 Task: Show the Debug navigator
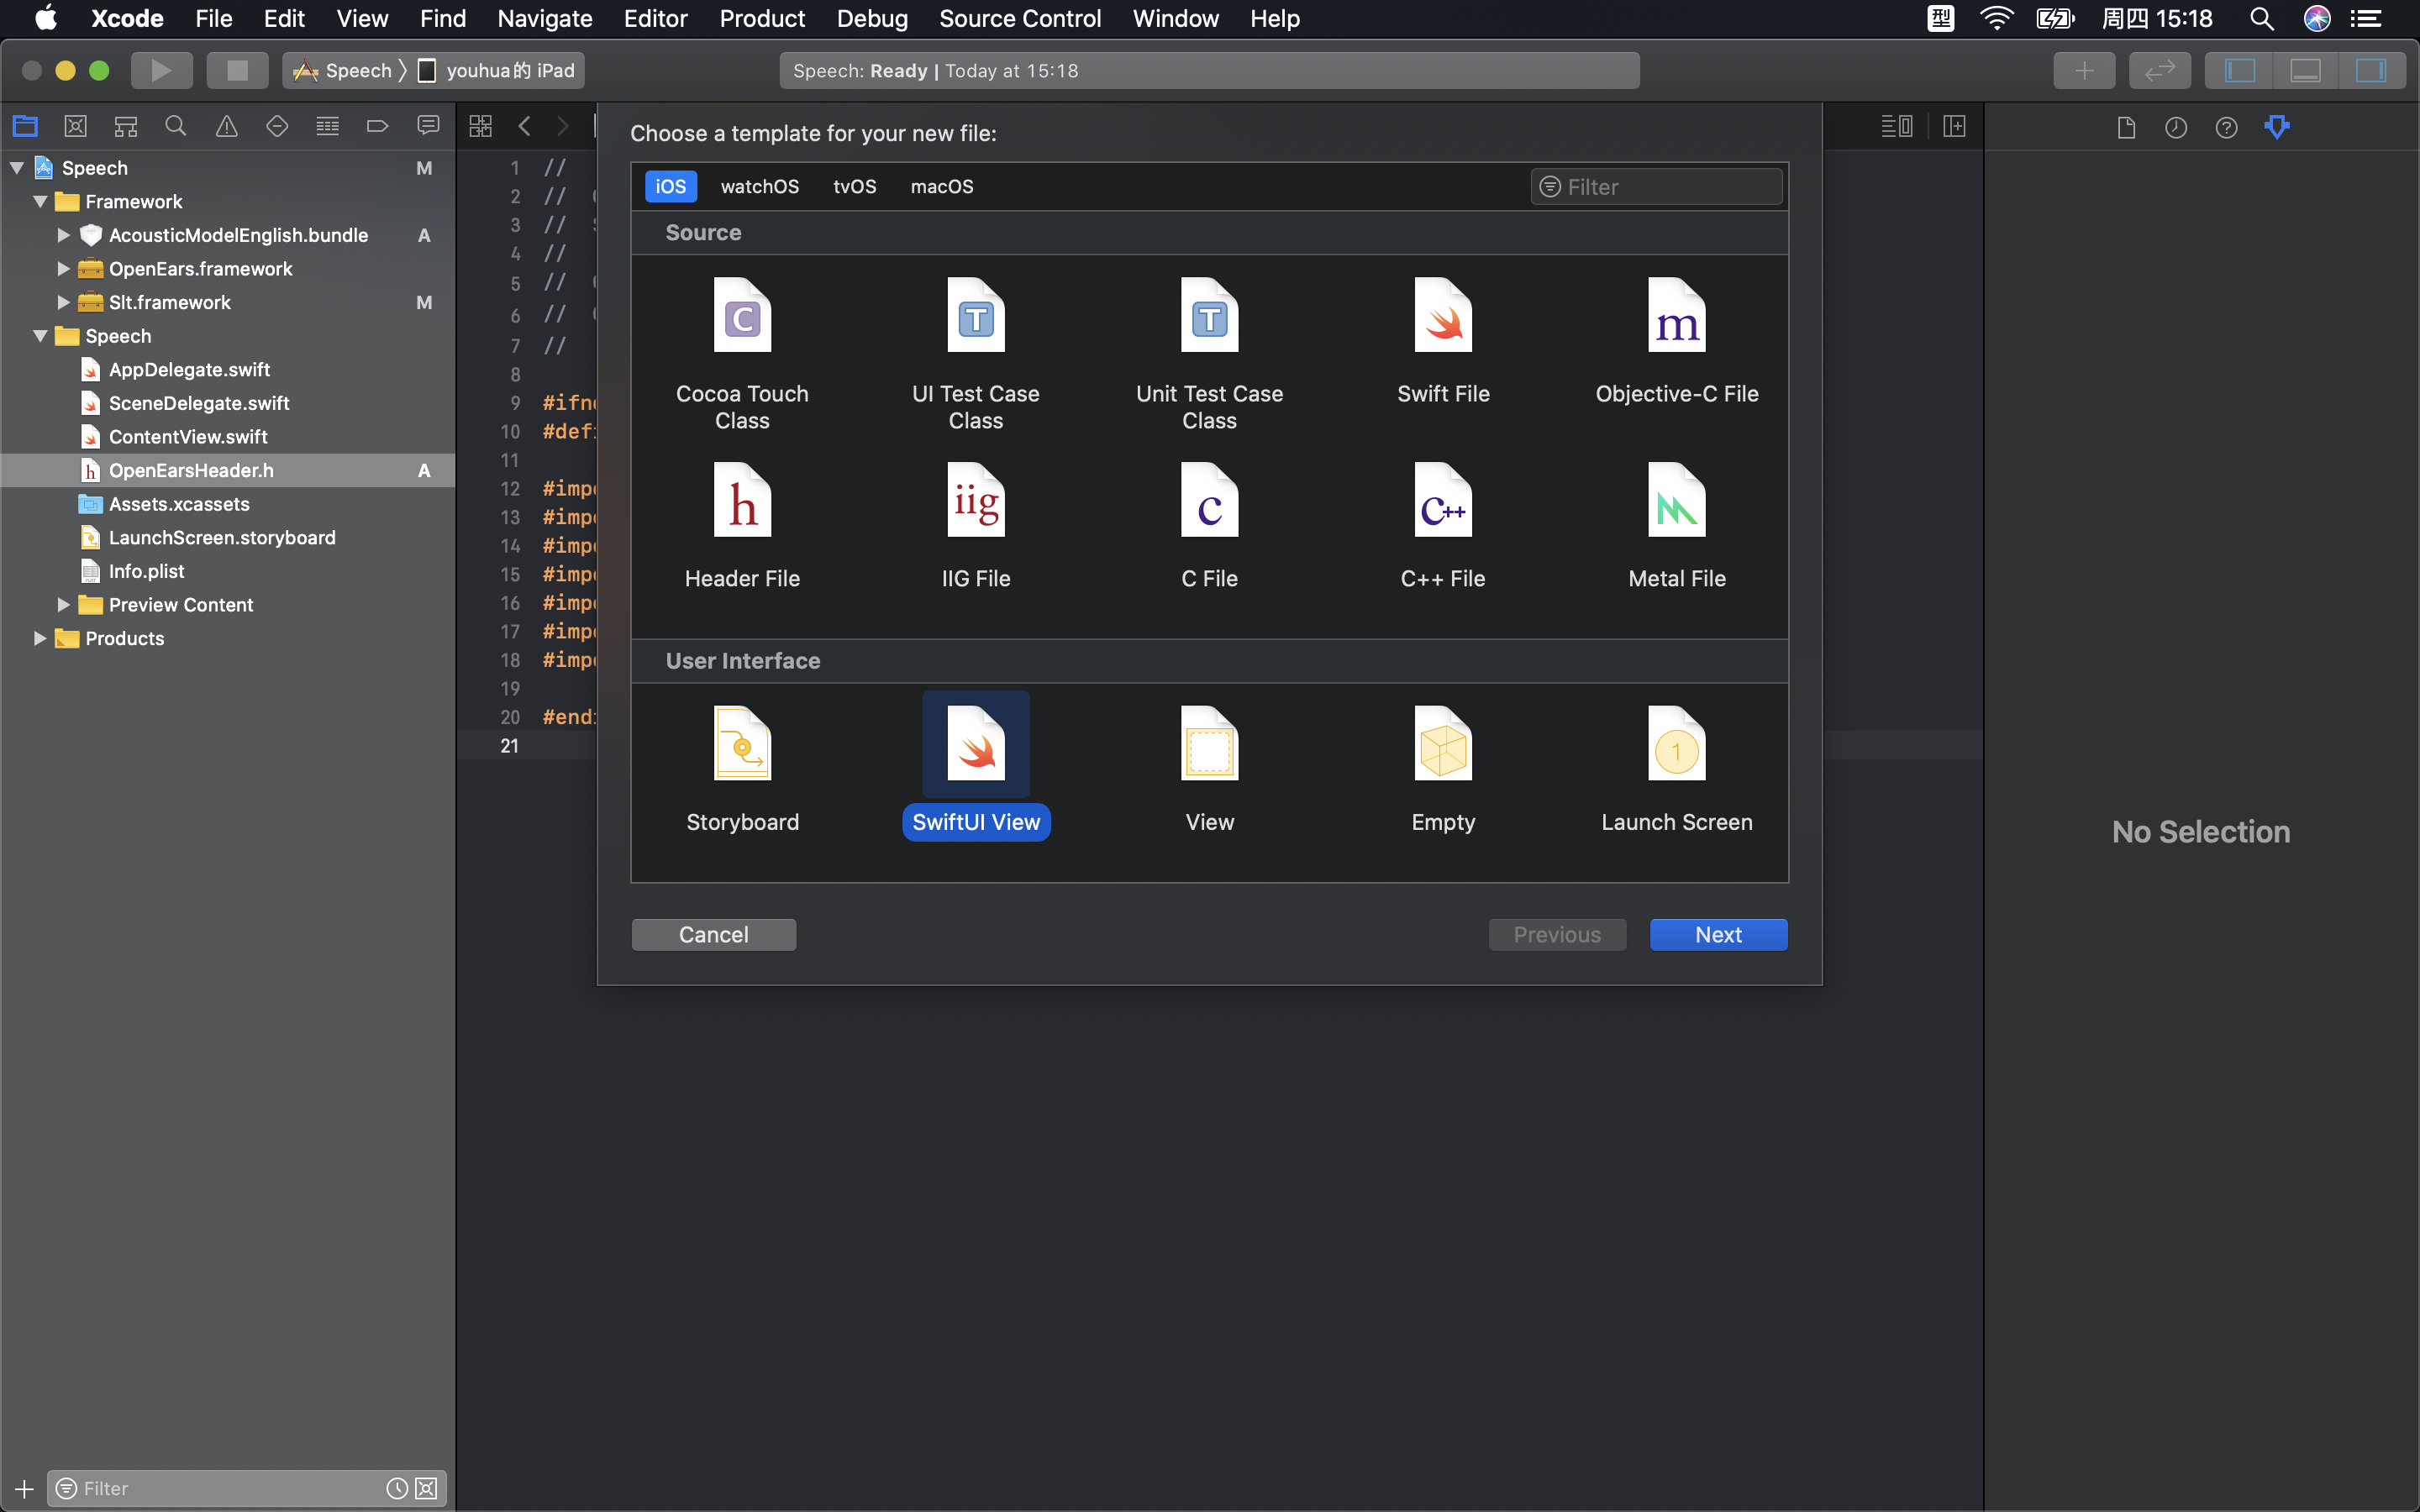327,126
